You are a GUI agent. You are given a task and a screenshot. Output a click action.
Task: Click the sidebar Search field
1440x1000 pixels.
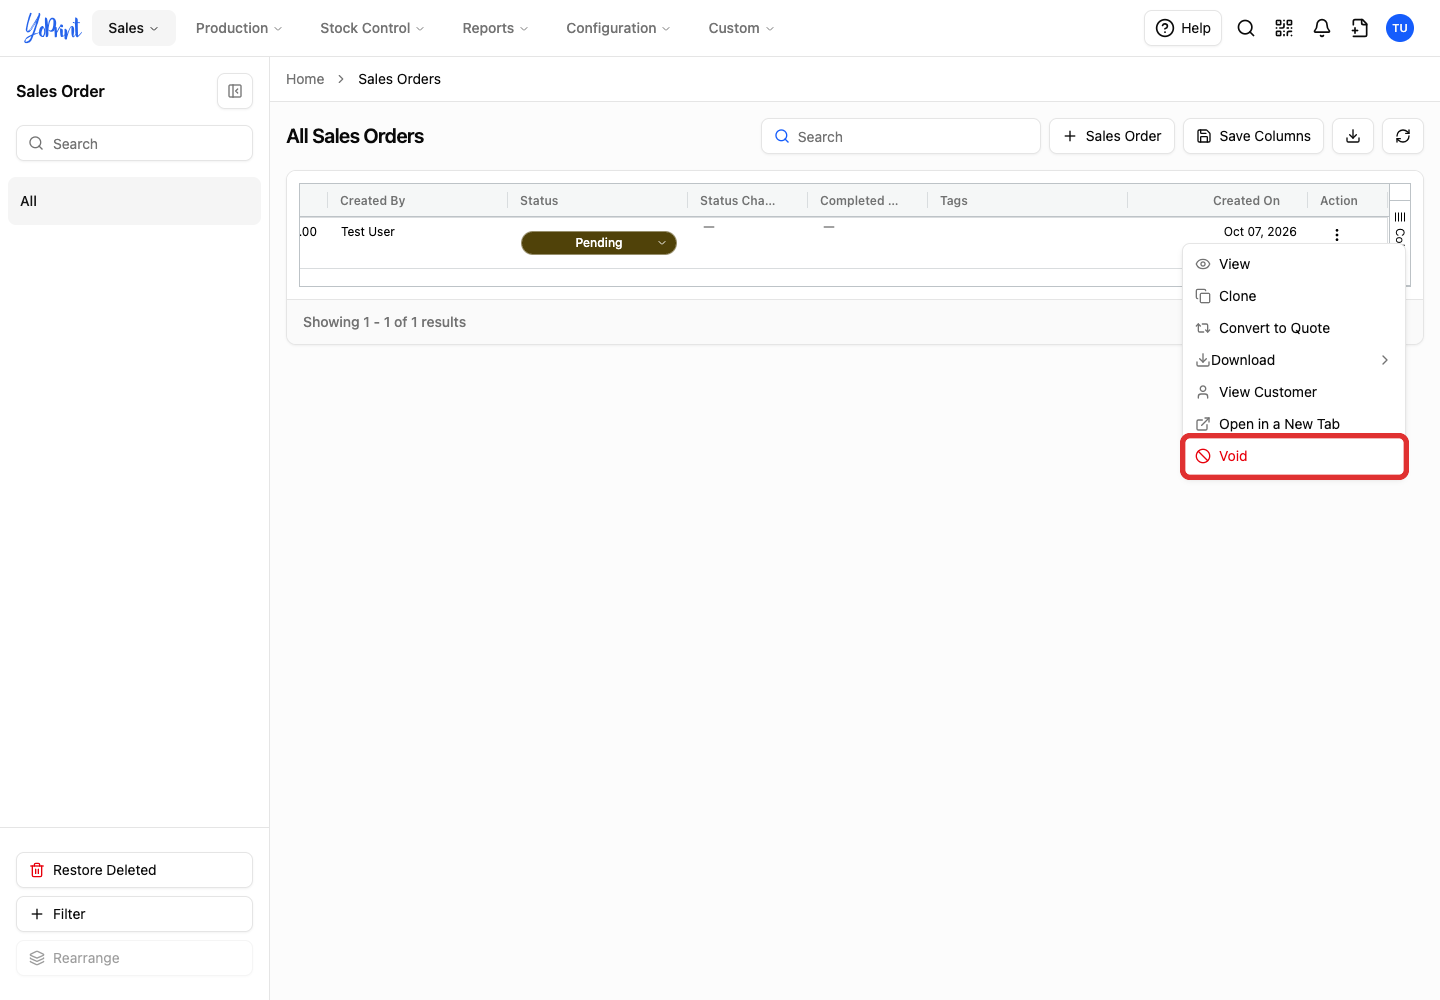click(134, 143)
